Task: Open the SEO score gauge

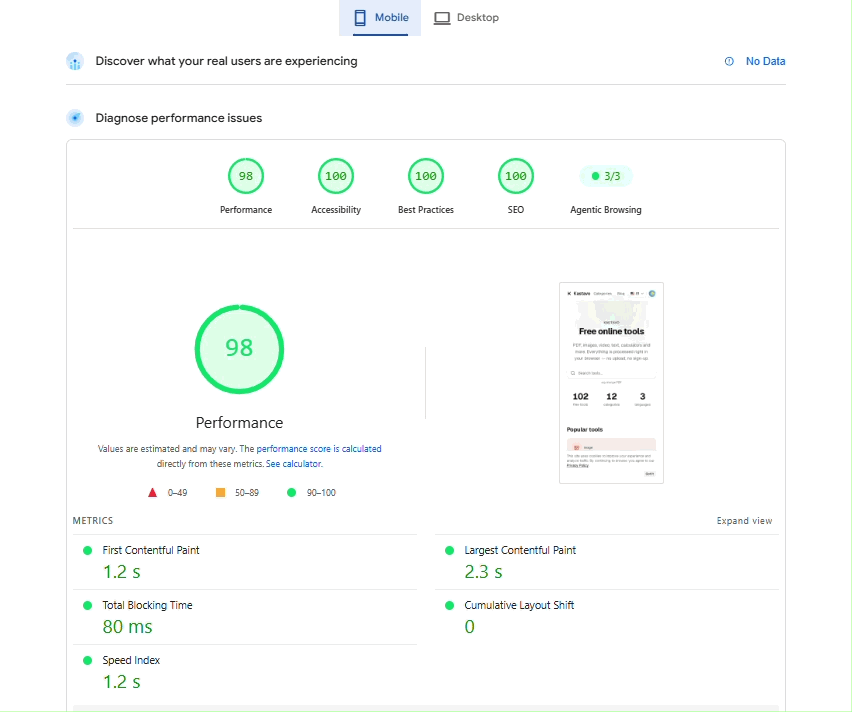Action: pyautogui.click(x=516, y=176)
